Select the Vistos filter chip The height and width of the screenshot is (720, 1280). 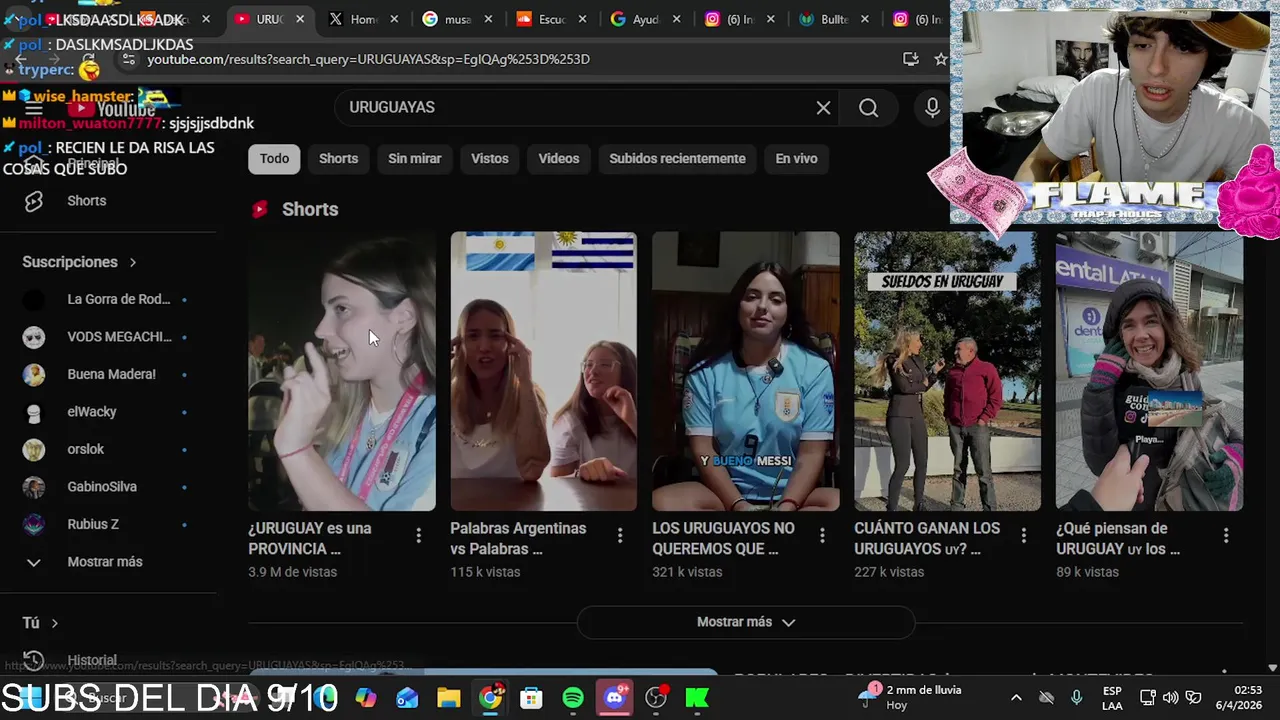tap(490, 158)
